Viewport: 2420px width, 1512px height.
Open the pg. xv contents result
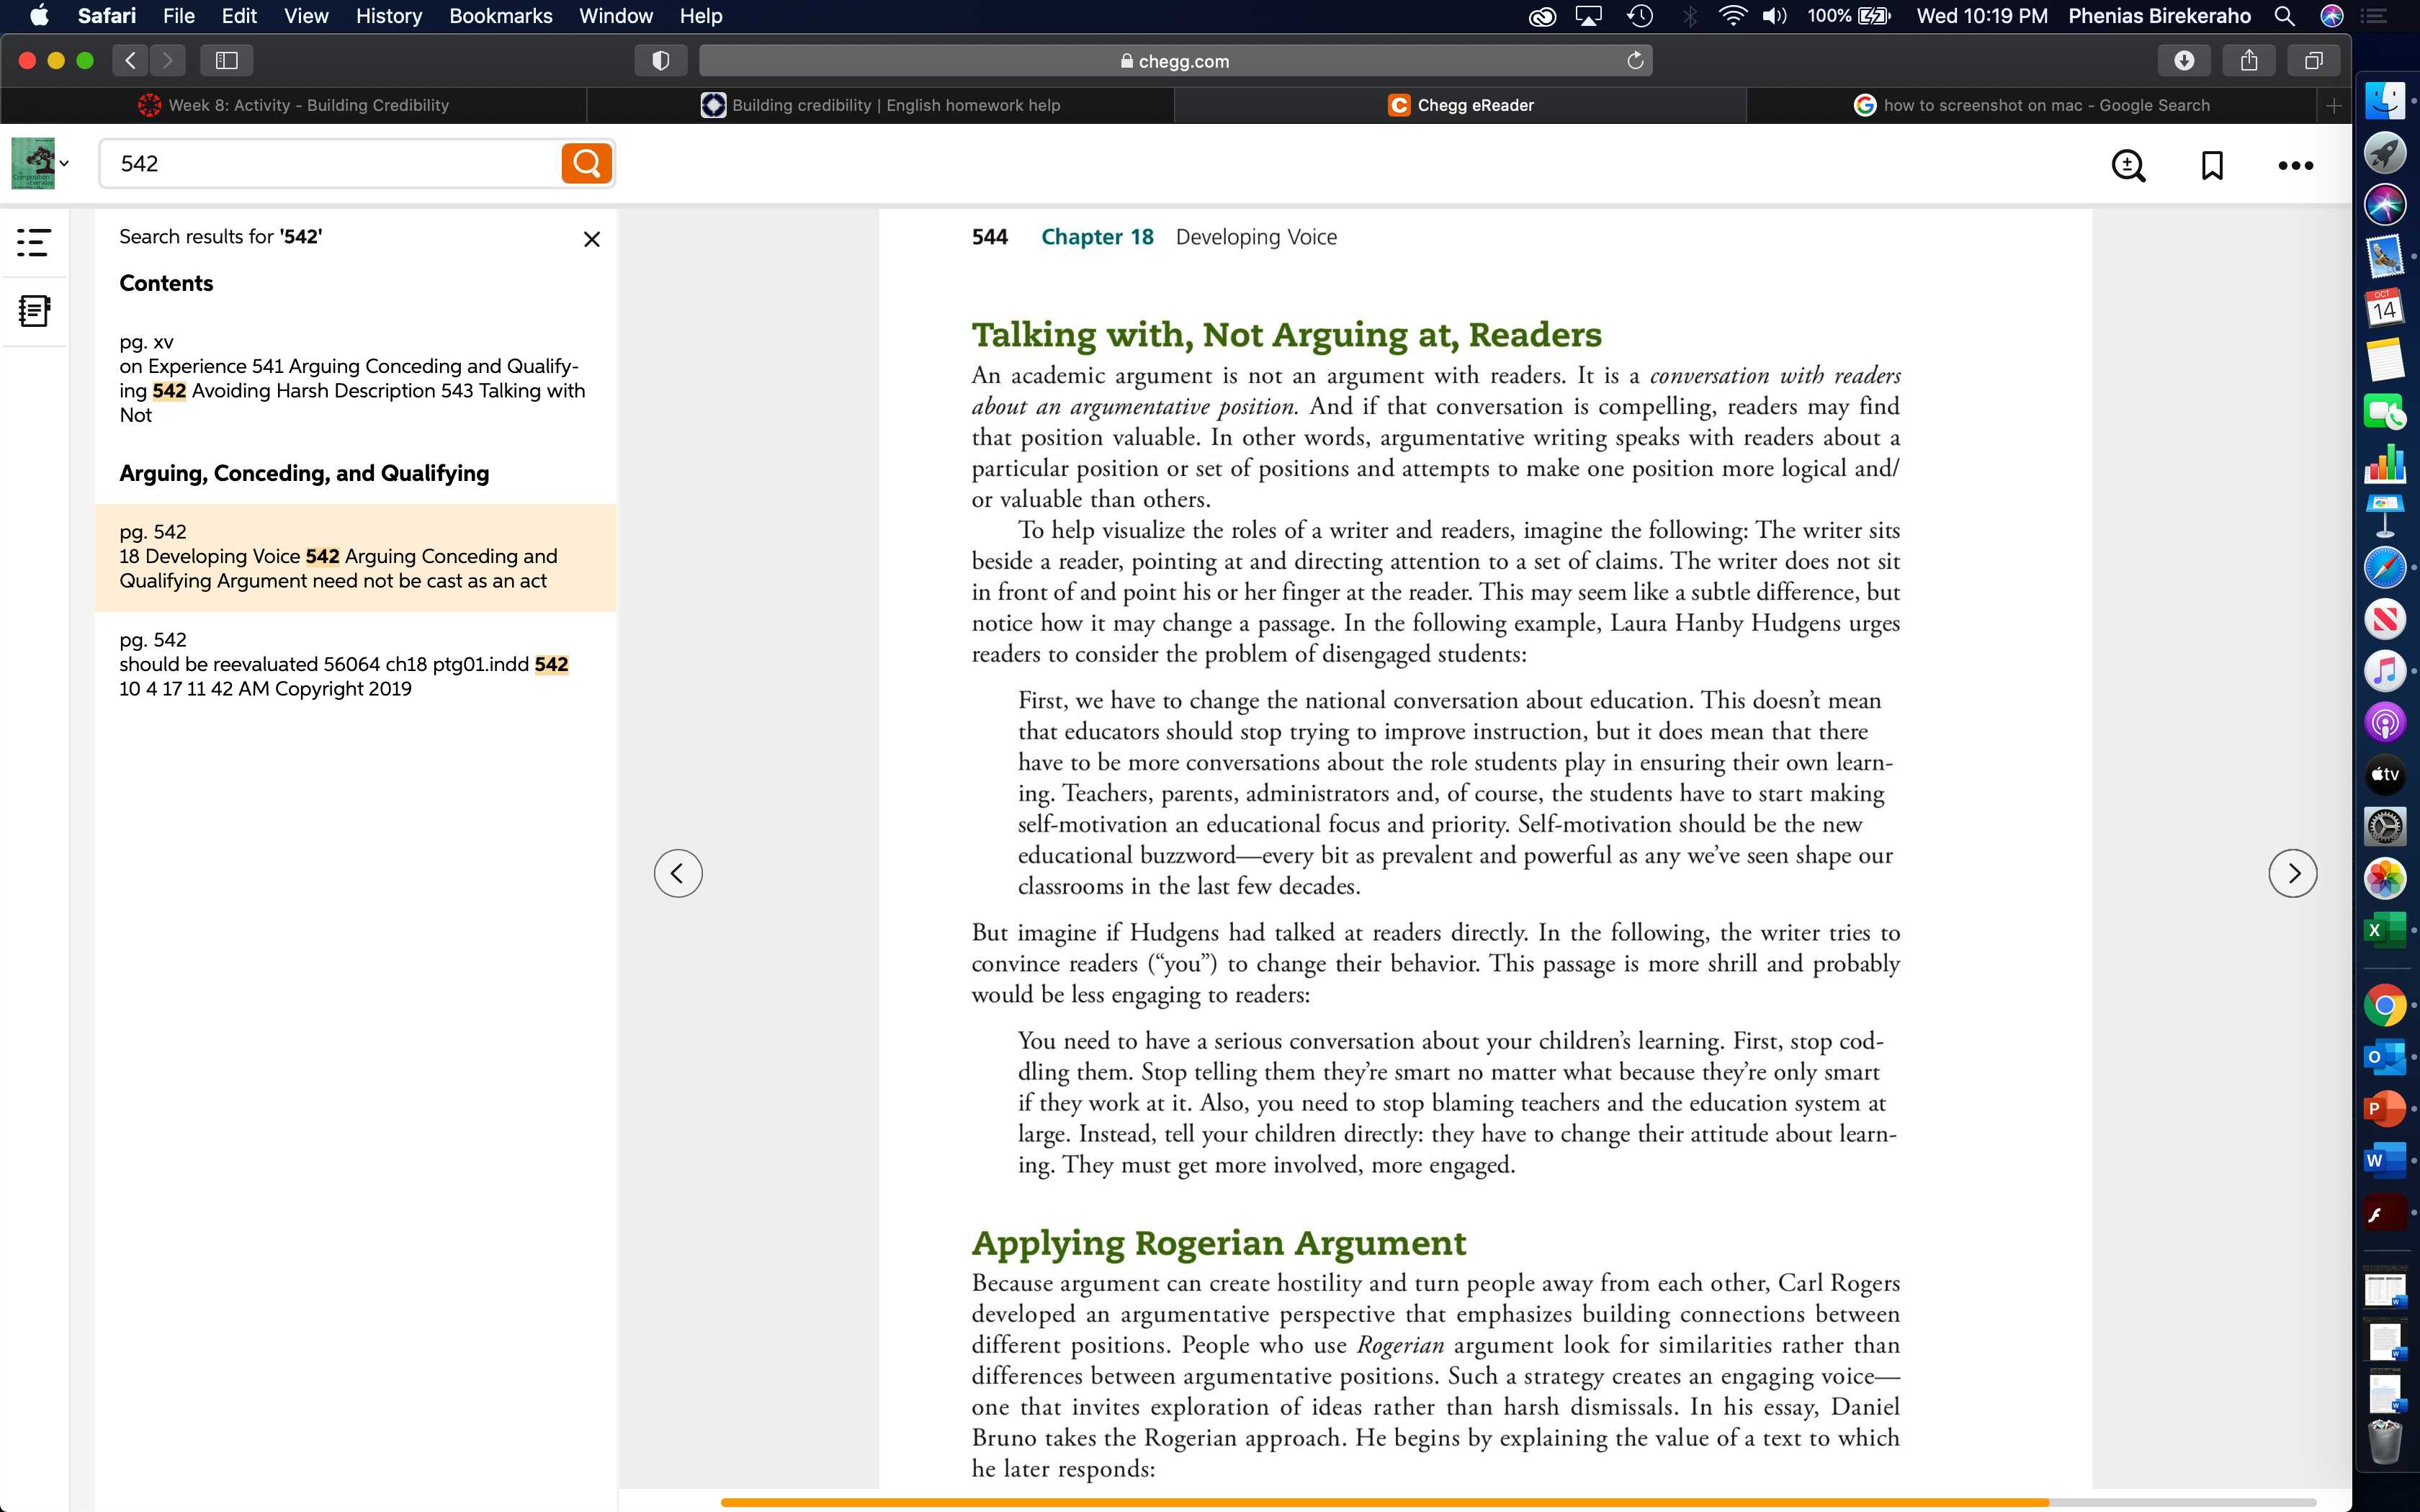point(356,378)
